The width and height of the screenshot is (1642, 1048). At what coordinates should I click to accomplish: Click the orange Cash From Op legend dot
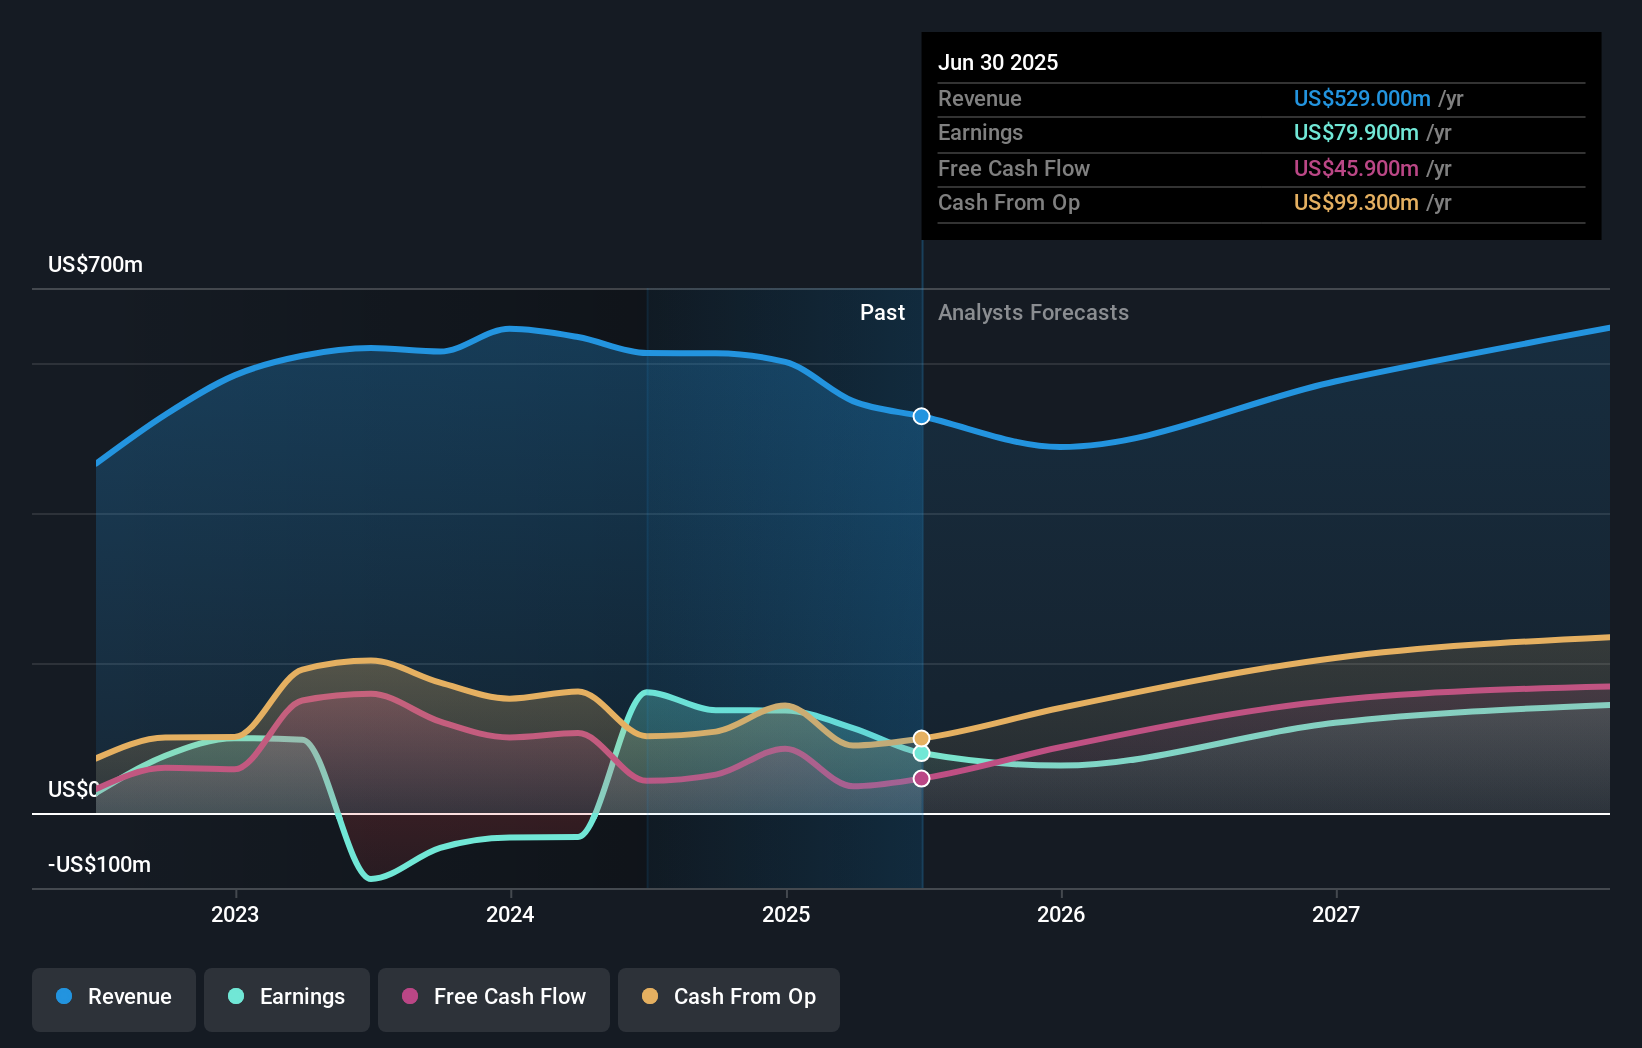click(x=650, y=997)
